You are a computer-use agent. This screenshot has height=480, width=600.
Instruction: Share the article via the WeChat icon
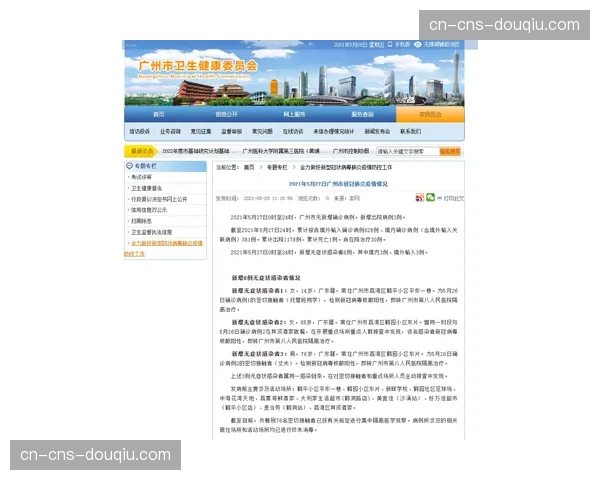[x=430, y=198]
